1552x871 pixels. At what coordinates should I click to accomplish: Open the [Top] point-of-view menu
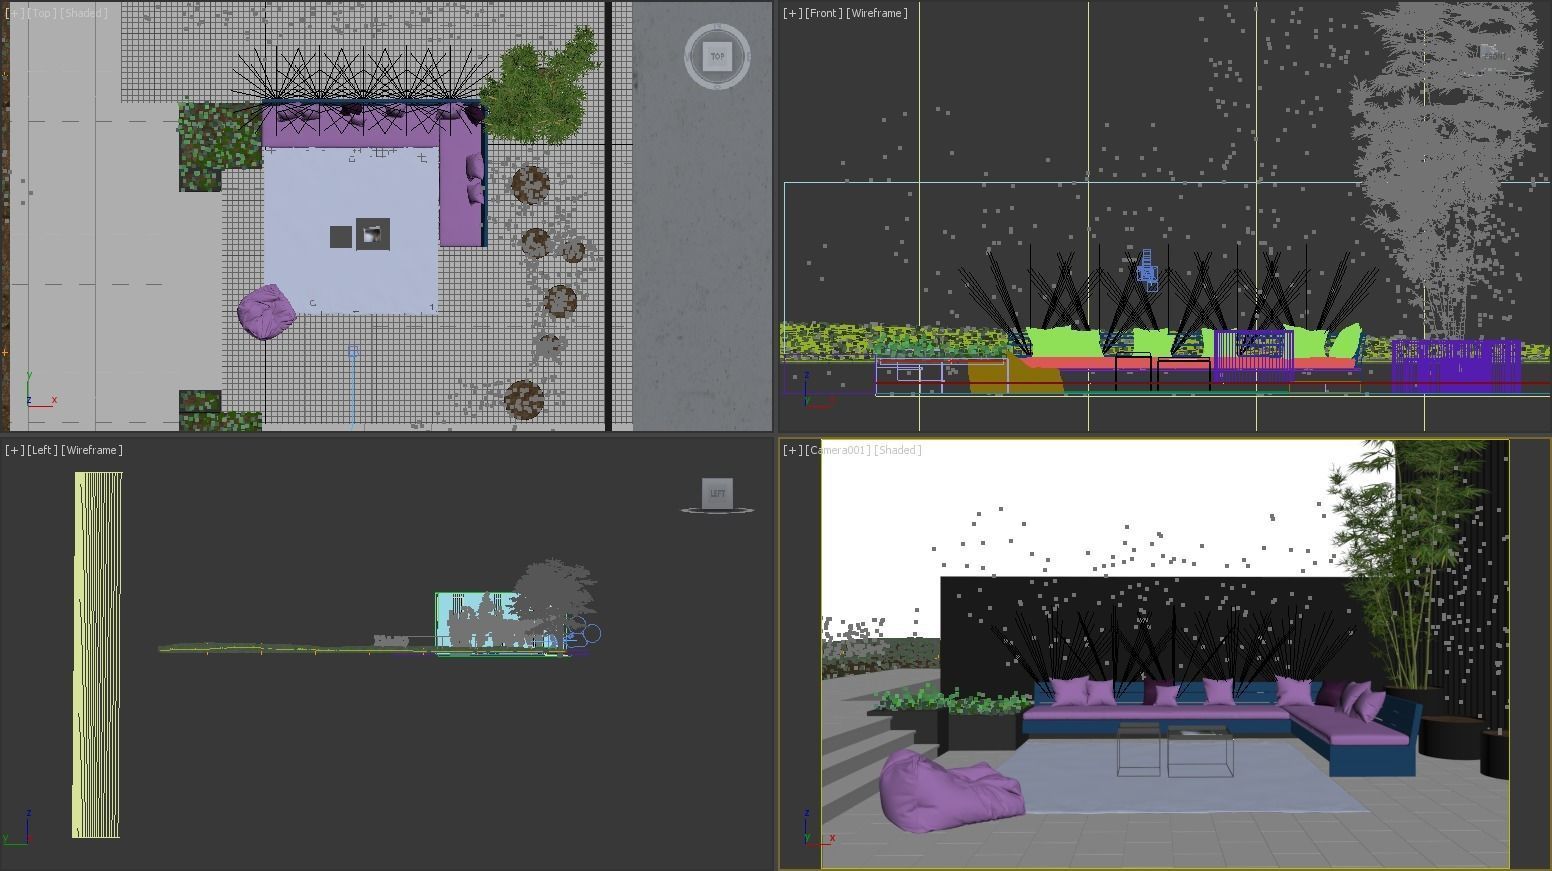[41, 13]
